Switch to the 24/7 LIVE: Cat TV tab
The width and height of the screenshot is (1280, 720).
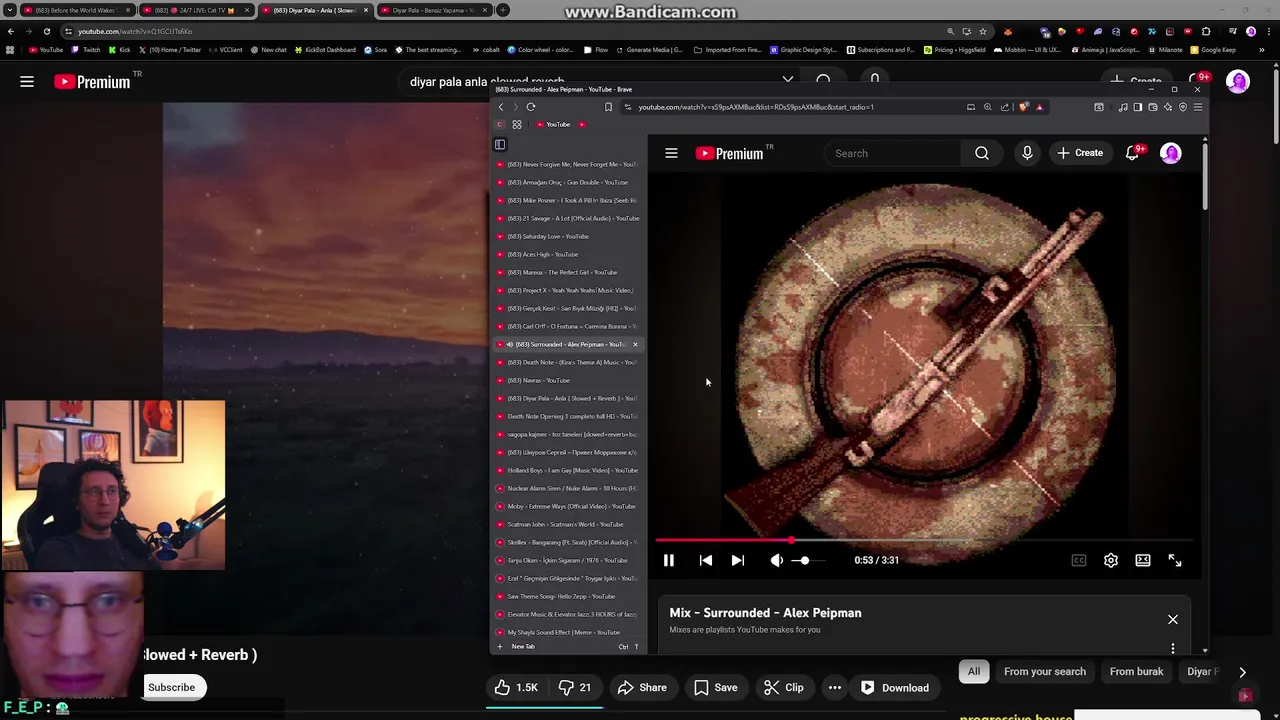click(195, 11)
